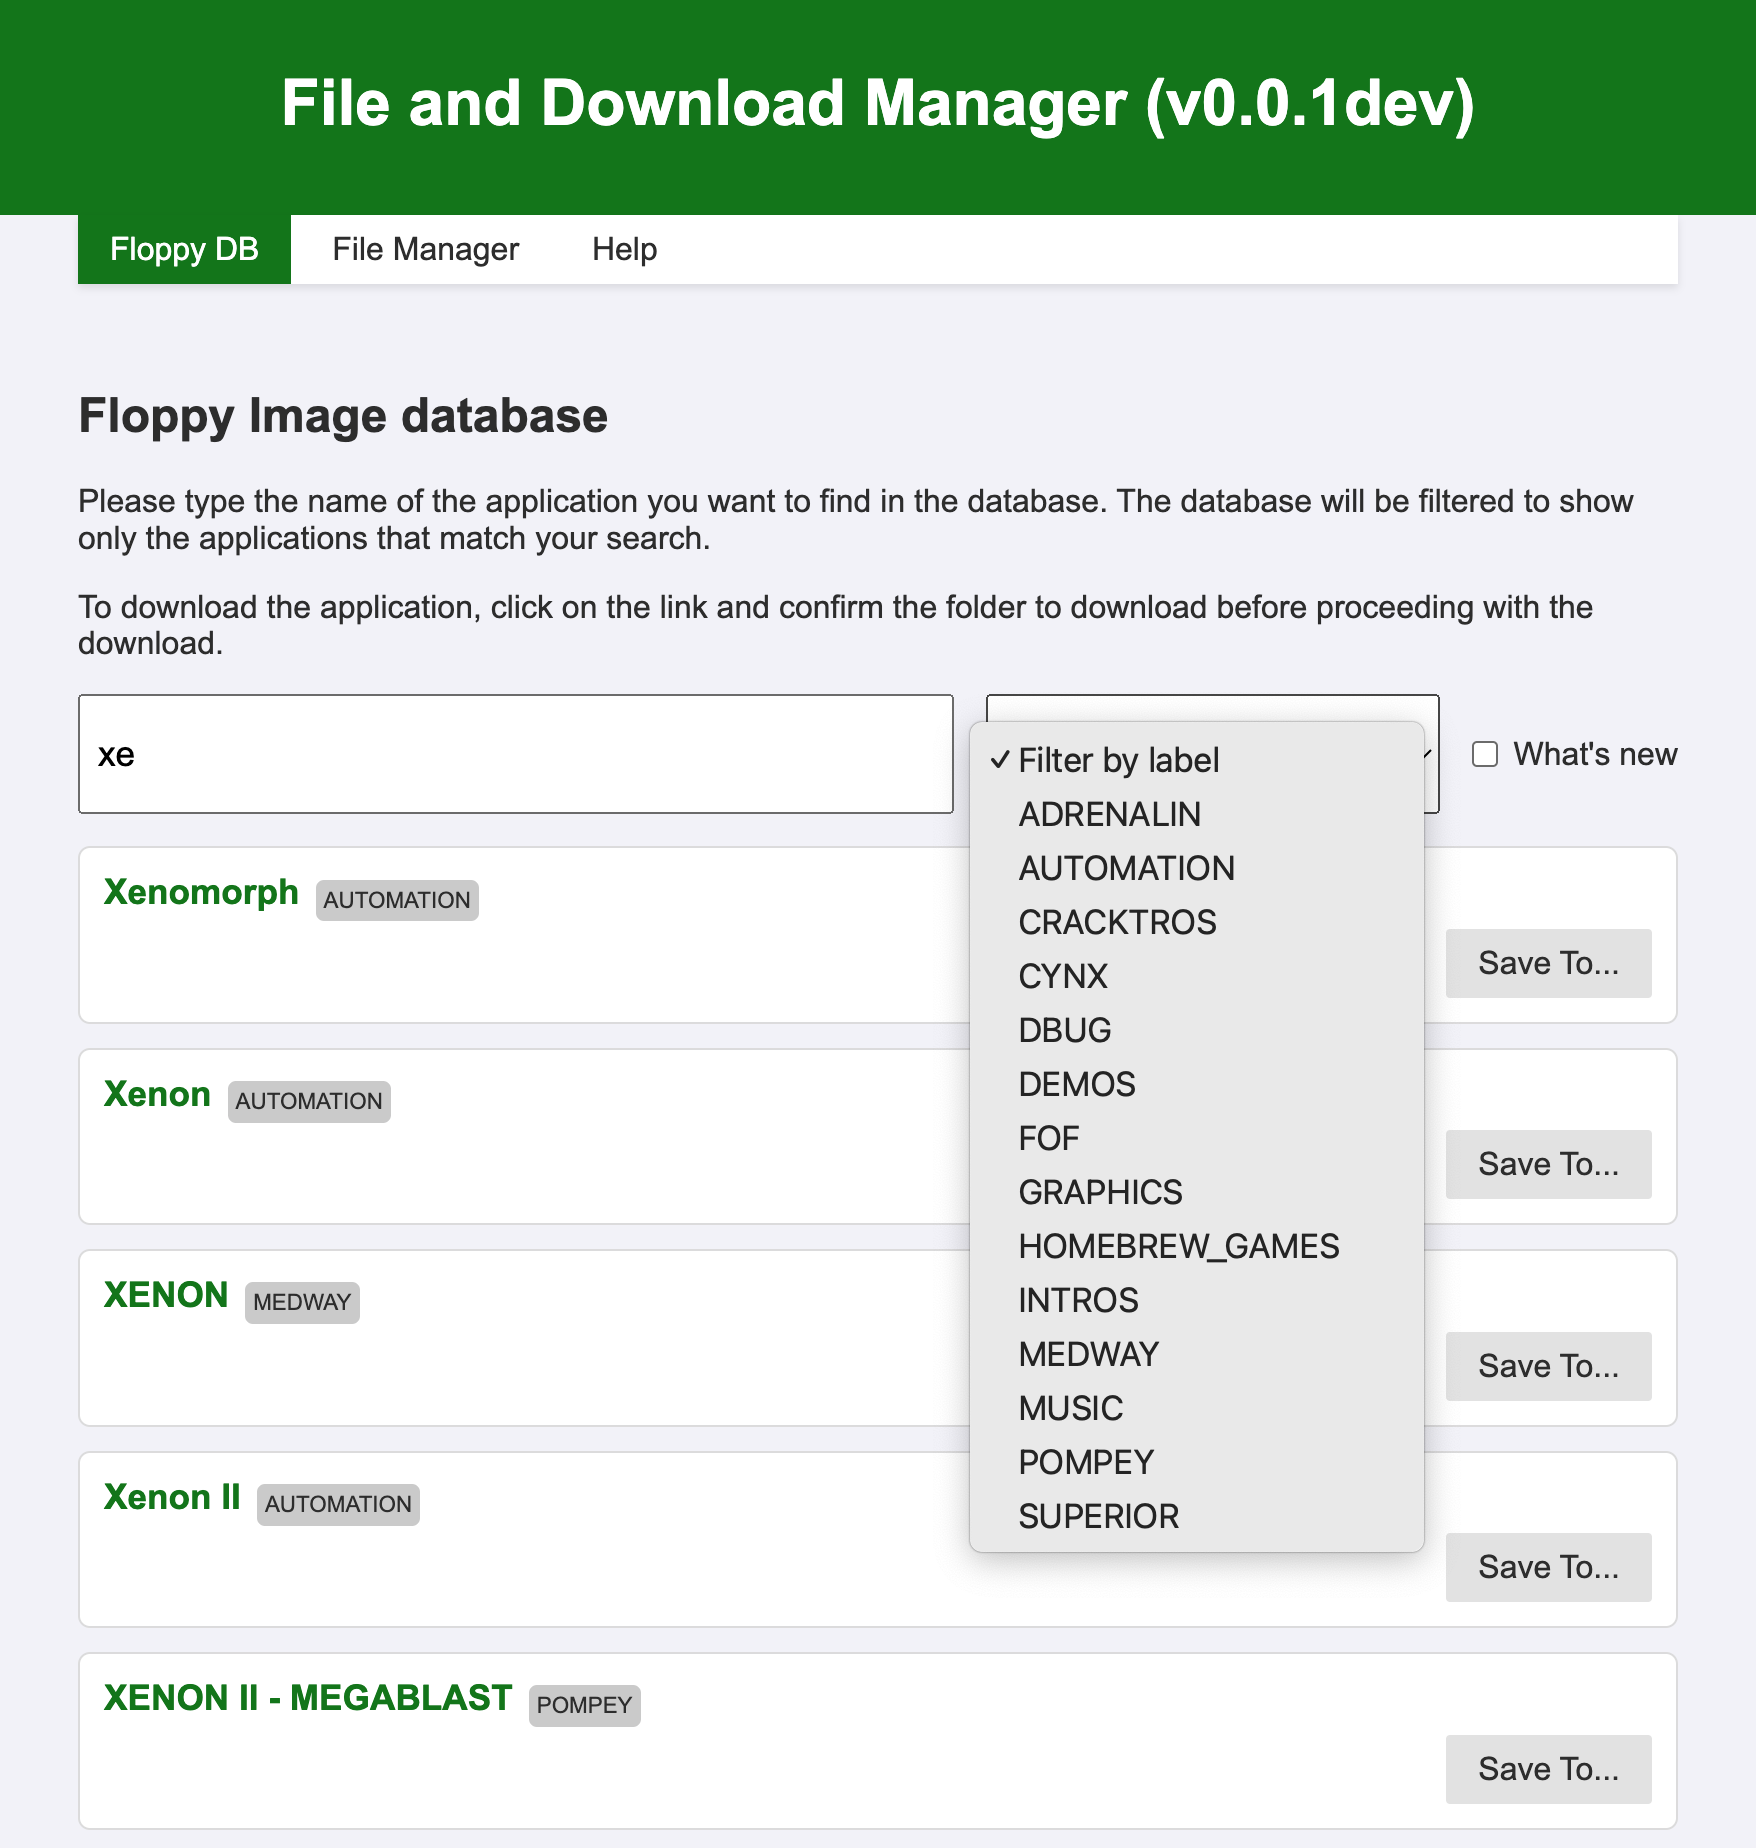Click AUTOMATION tag next to Xenomorph

[x=397, y=900]
